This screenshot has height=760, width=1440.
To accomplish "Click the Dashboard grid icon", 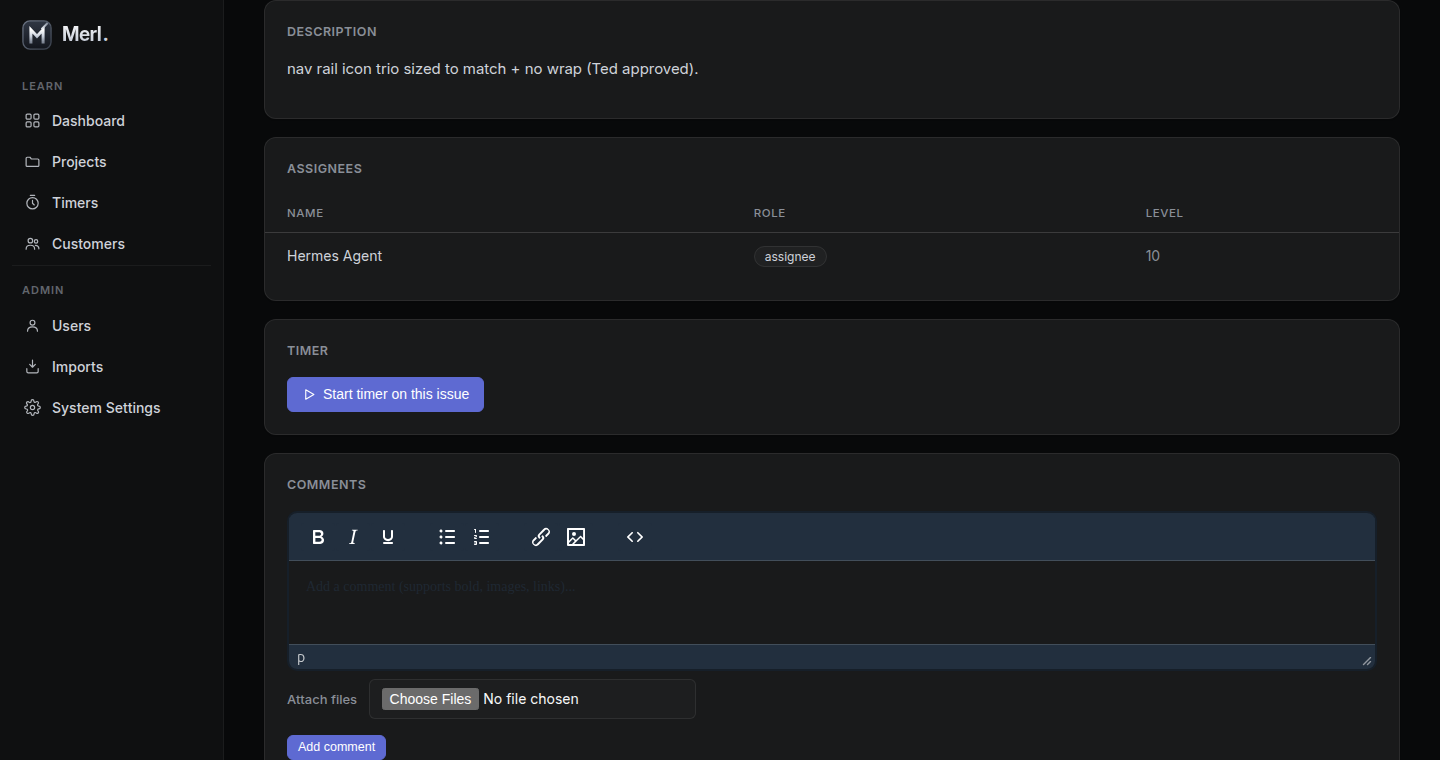I will [32, 121].
